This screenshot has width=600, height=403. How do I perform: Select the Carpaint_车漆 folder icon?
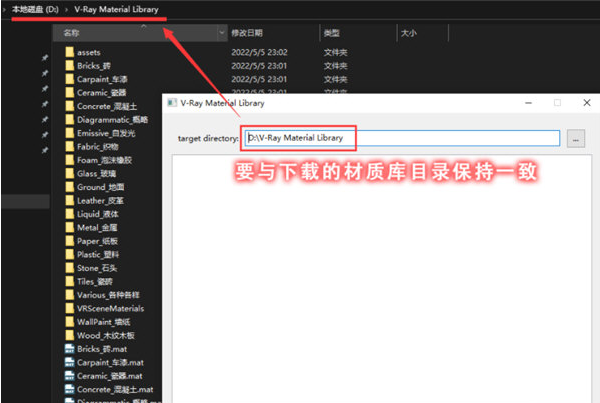click(70, 79)
